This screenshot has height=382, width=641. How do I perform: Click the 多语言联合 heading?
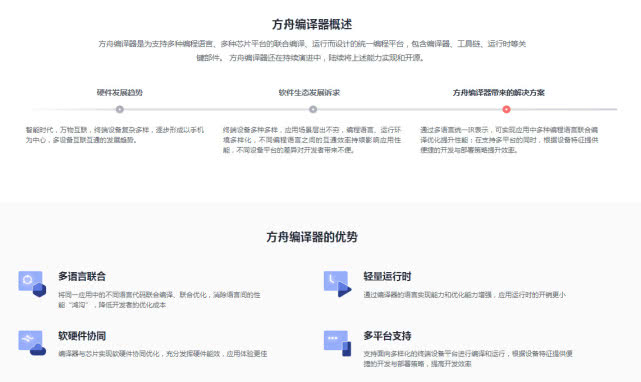click(82, 276)
